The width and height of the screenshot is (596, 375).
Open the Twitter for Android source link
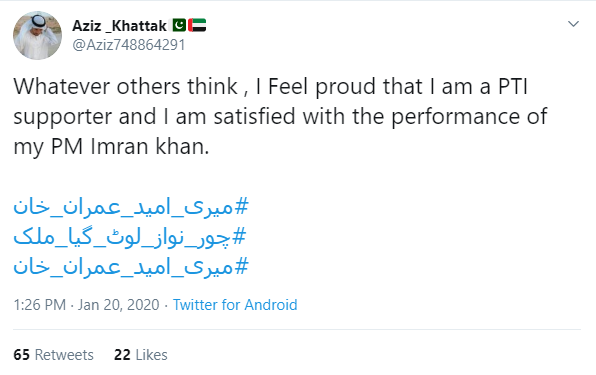point(235,305)
